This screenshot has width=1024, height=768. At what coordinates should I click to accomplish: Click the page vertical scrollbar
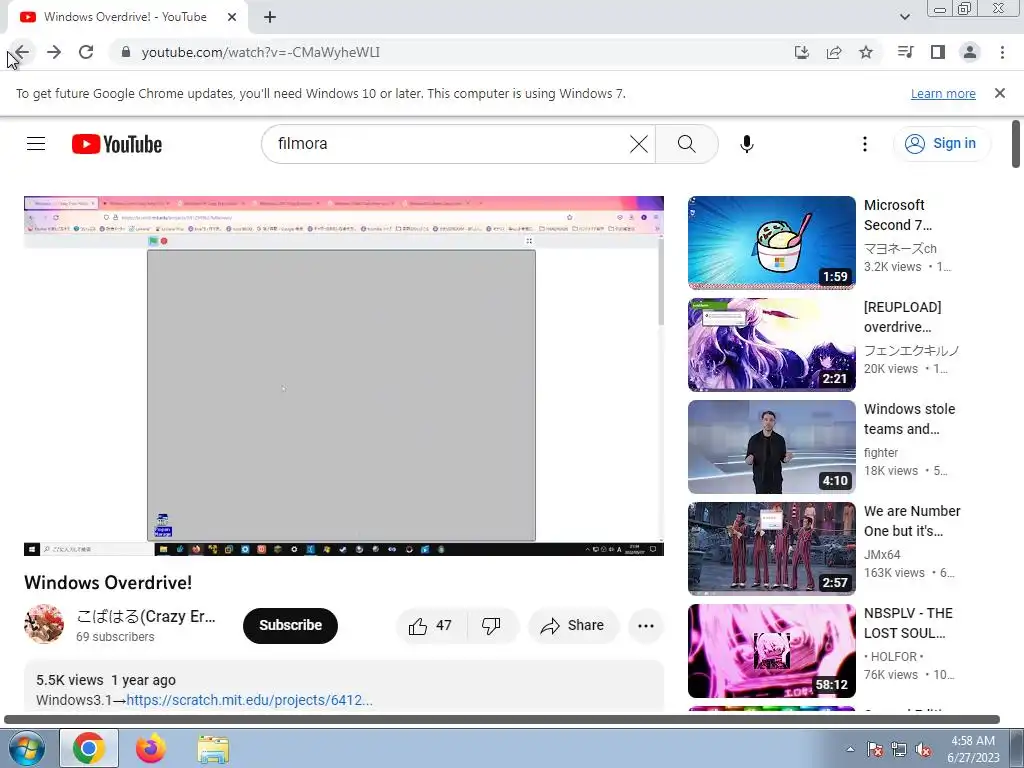pos(1017,144)
